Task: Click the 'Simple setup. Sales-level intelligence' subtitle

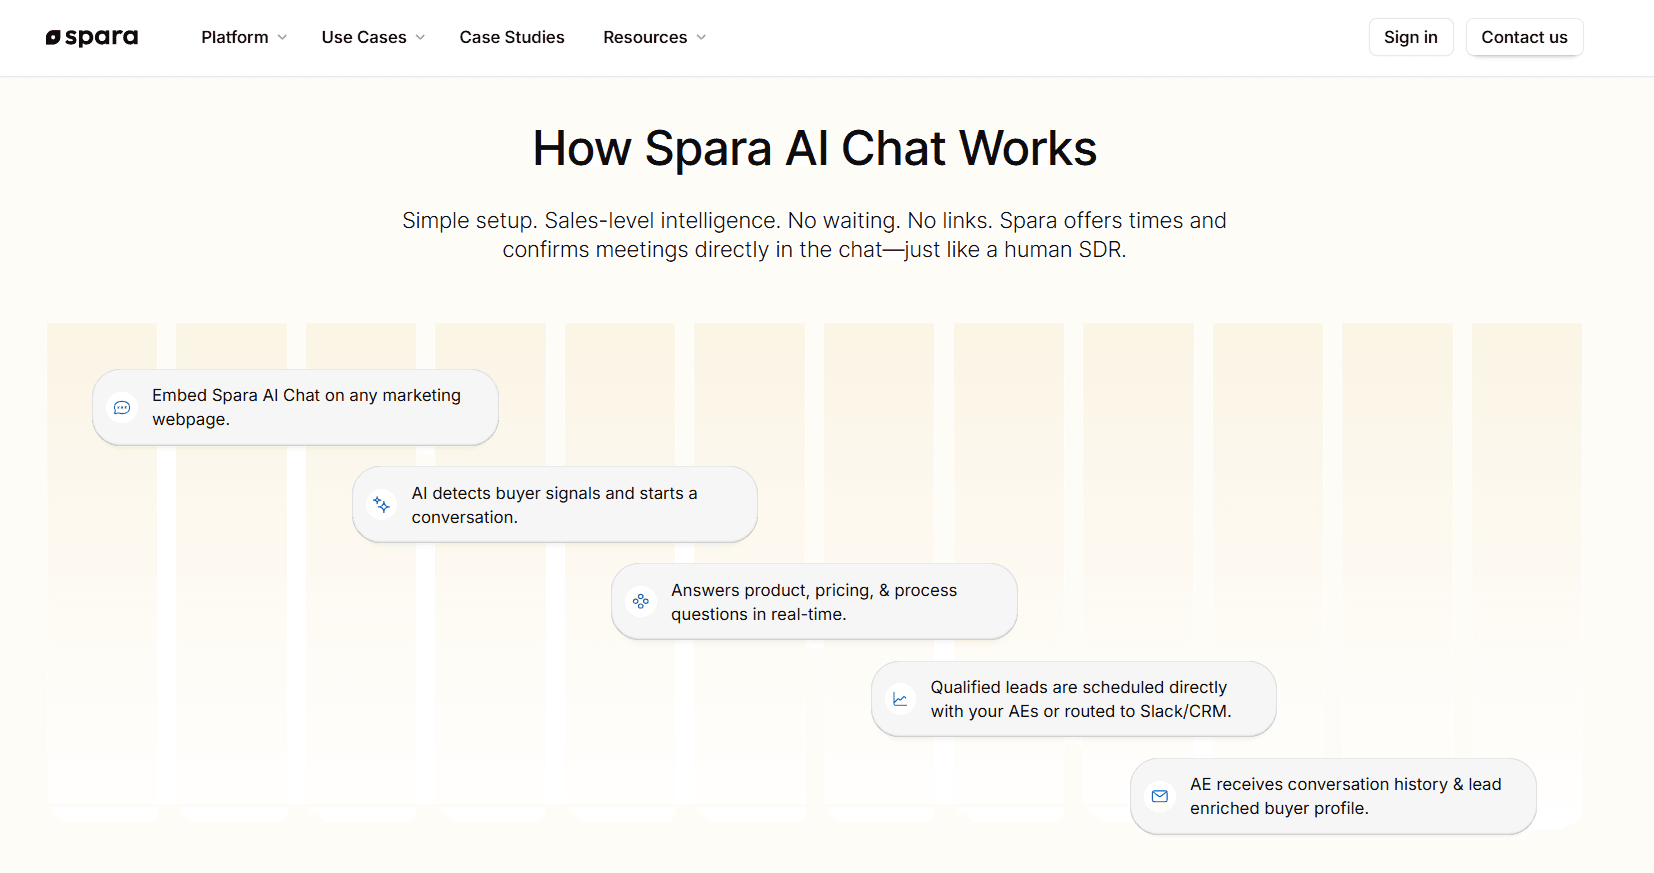Action: tap(814, 235)
